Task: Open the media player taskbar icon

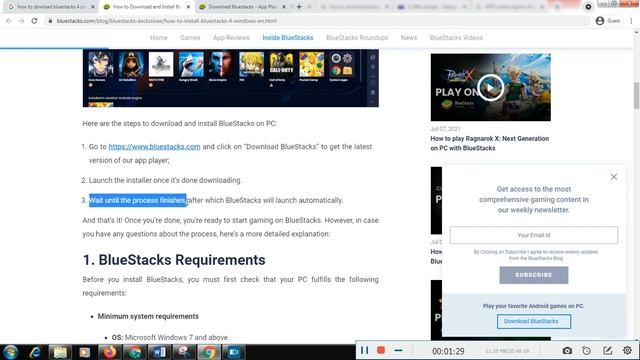Action: pos(84,352)
